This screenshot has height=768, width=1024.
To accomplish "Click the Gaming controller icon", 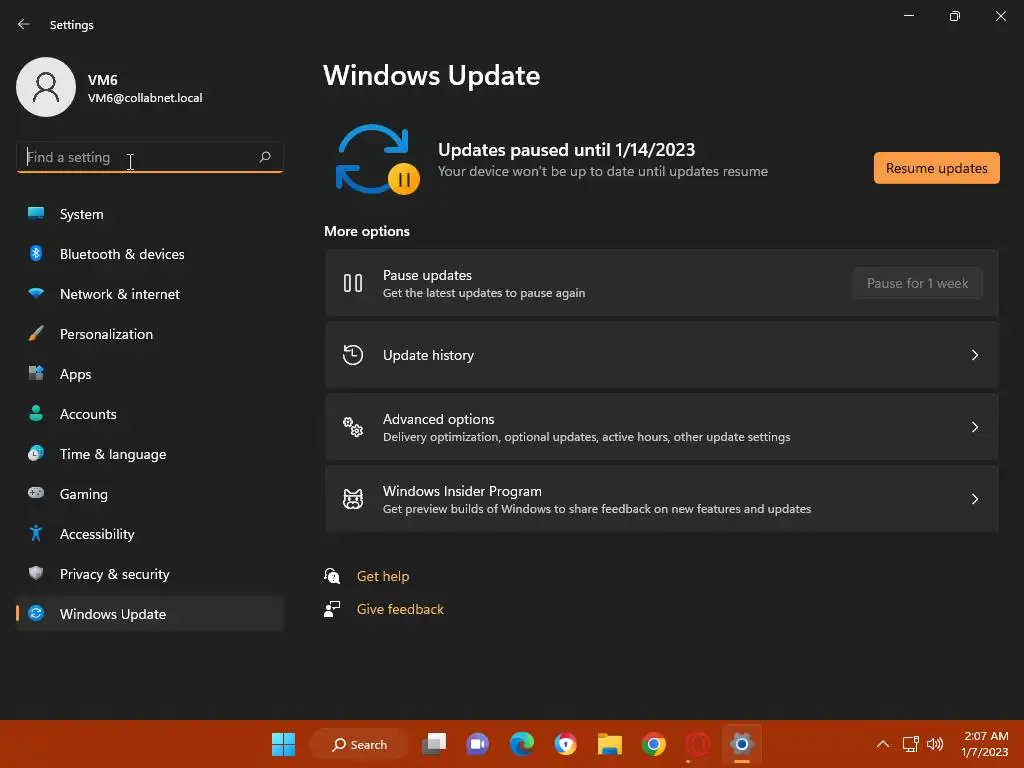I will click(36, 492).
